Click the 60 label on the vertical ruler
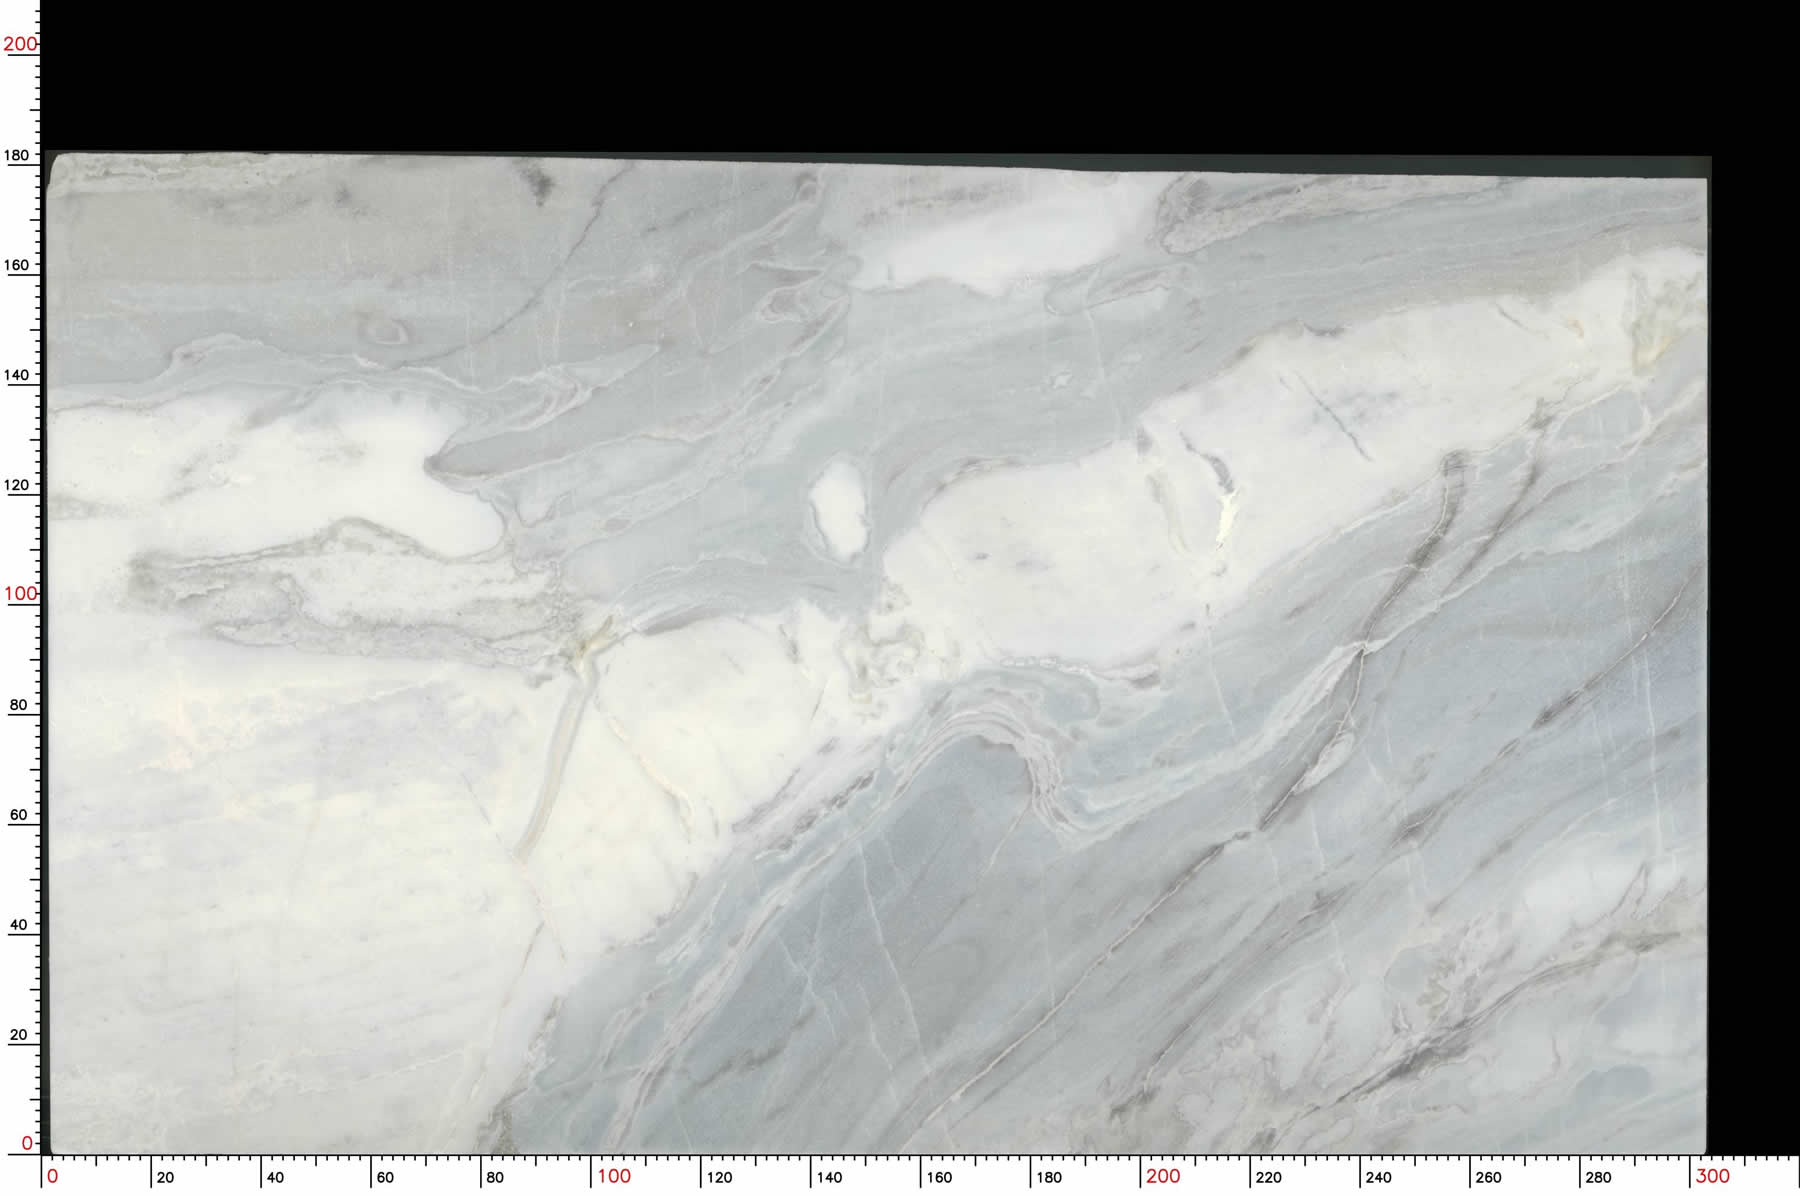1800x1196 pixels. pos(18,815)
